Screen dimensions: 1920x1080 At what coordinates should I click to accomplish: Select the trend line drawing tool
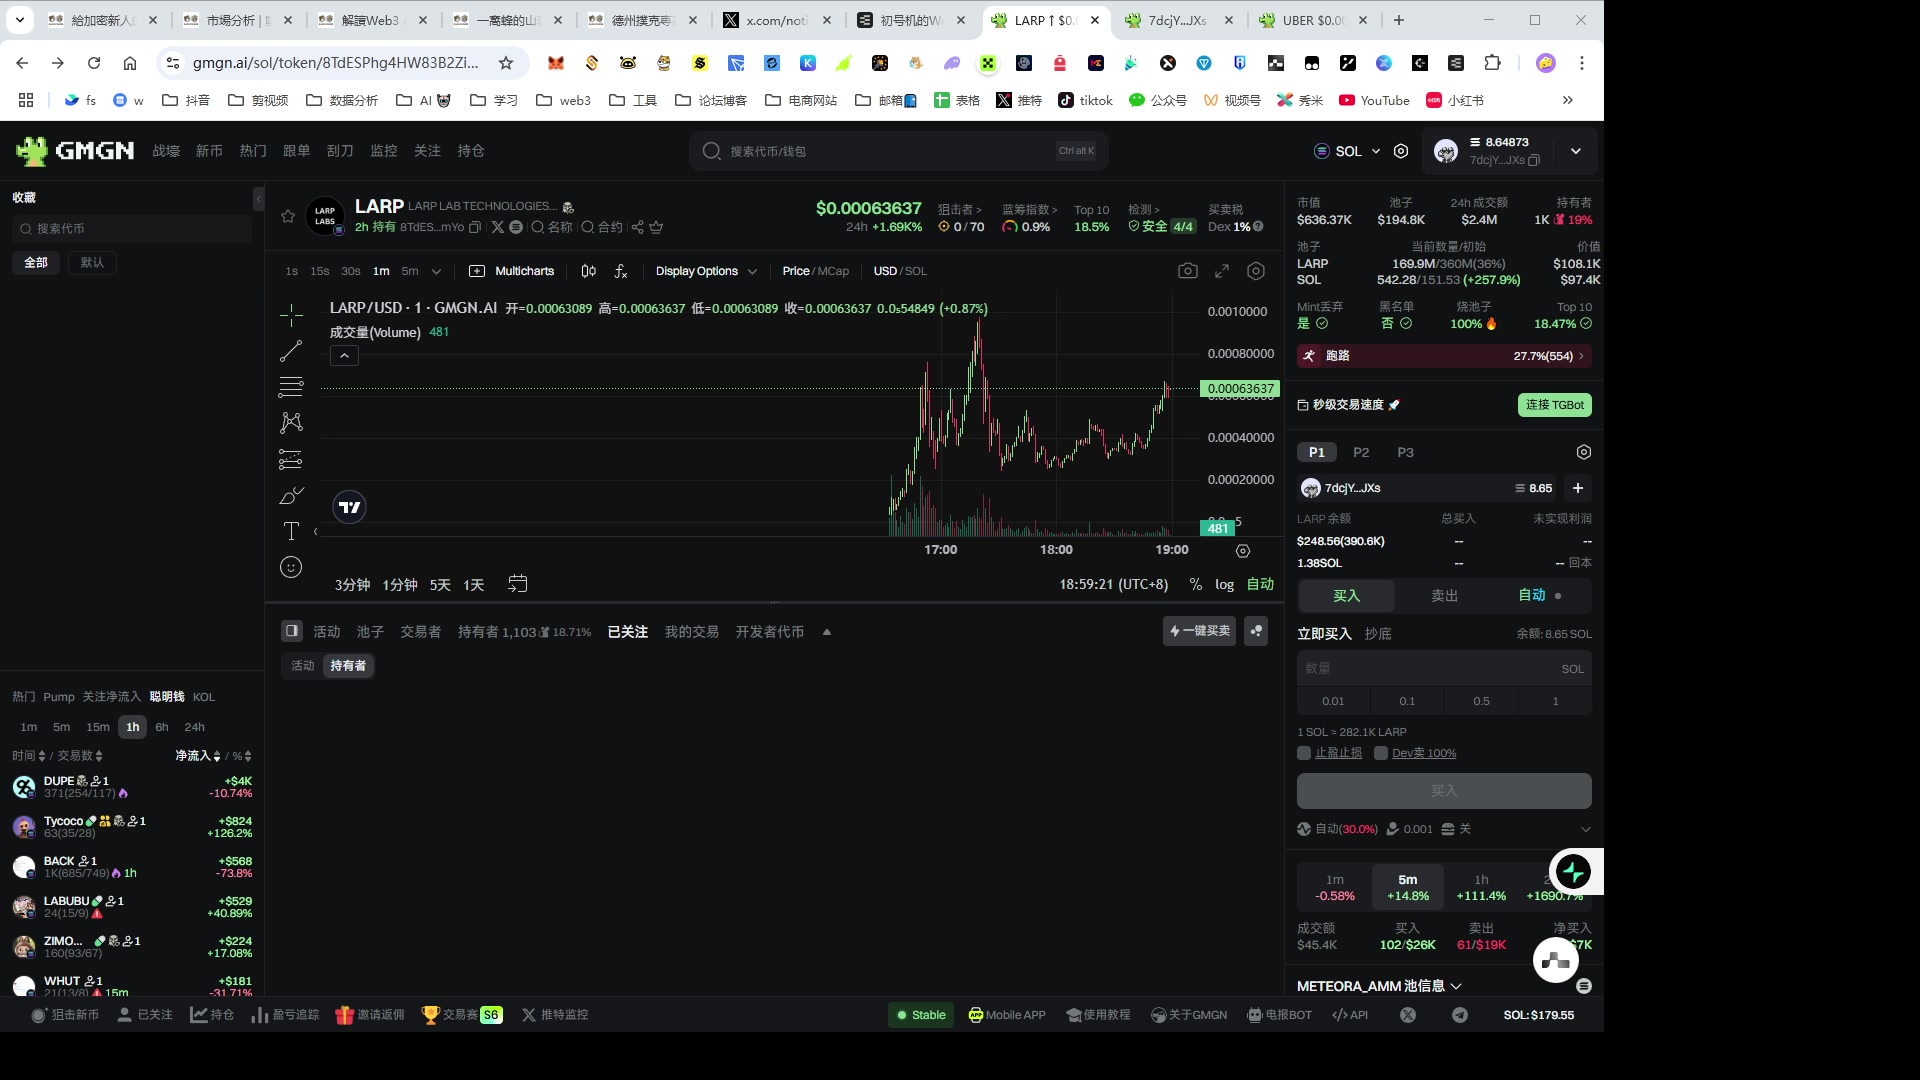click(x=291, y=351)
